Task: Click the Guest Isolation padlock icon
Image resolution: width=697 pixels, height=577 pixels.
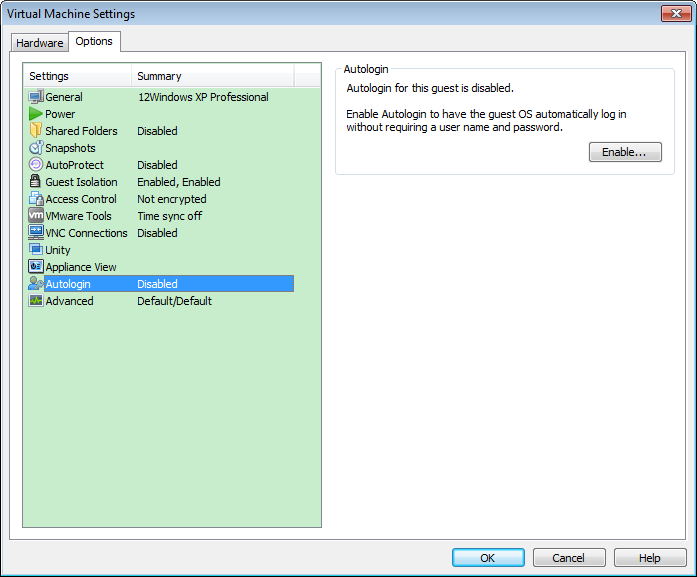Action: coord(35,181)
